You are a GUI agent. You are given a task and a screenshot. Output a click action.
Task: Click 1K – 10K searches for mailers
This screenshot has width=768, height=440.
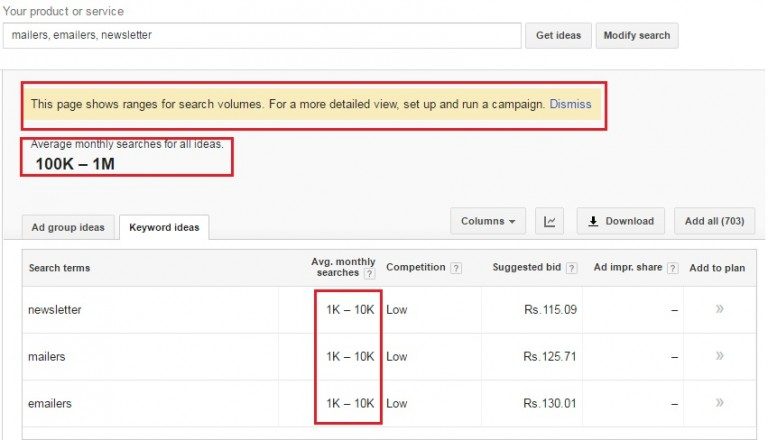tap(350, 357)
